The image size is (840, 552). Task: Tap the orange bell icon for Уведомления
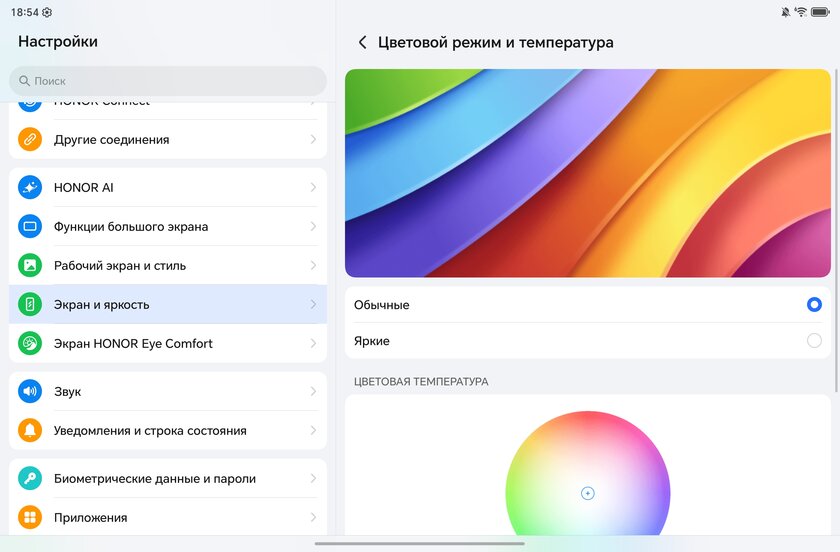pos(30,430)
